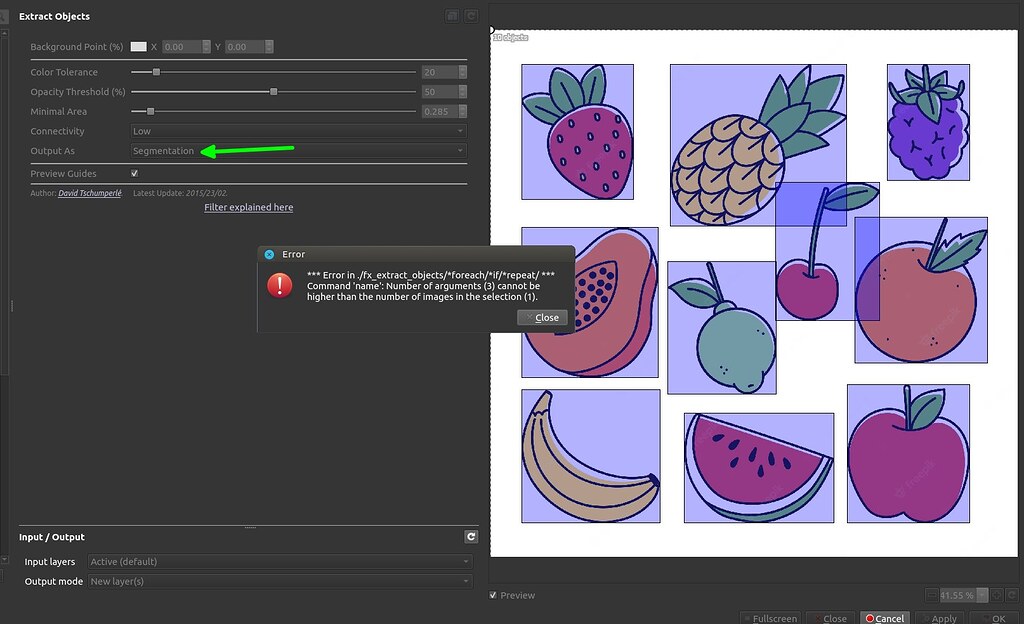Close the error dialog

point(542,316)
